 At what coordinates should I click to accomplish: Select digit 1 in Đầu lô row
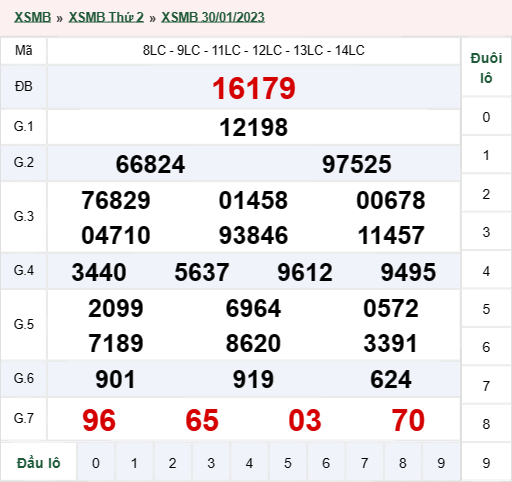pyautogui.click(x=134, y=463)
